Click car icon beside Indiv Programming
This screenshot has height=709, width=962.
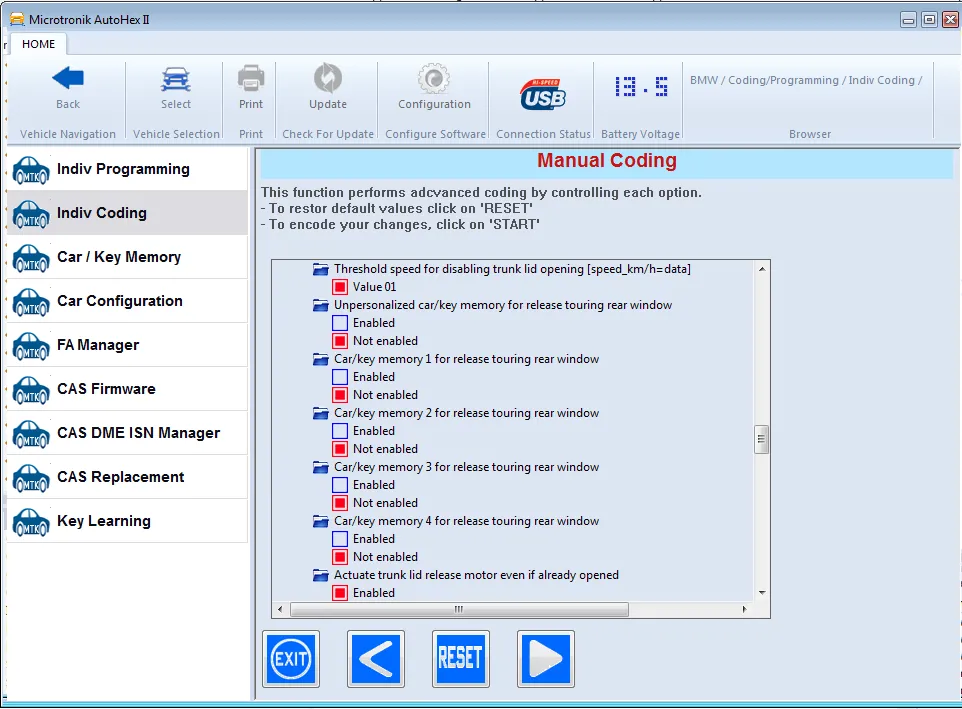point(31,169)
